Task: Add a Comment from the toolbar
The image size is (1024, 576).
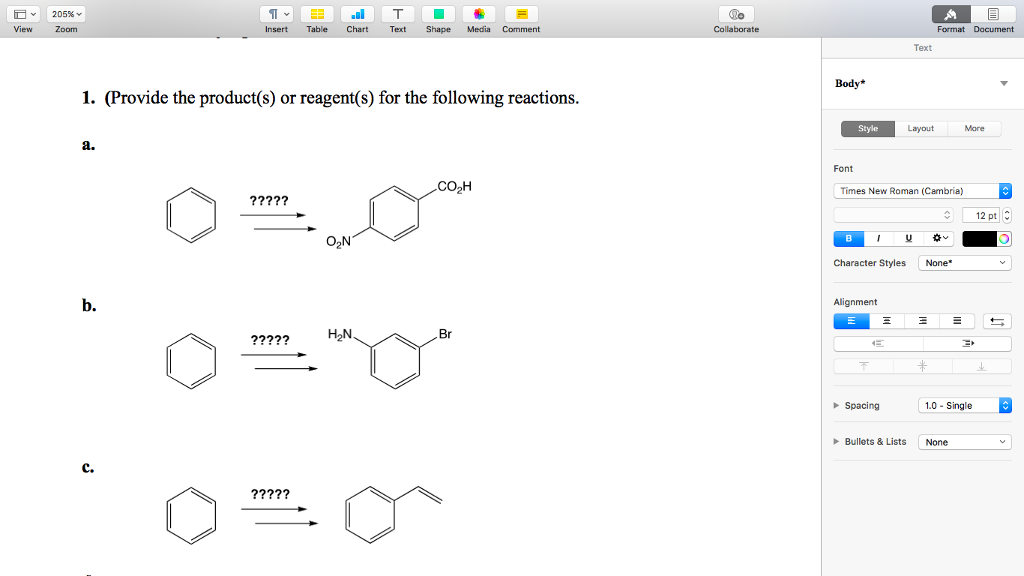Action: (x=521, y=15)
